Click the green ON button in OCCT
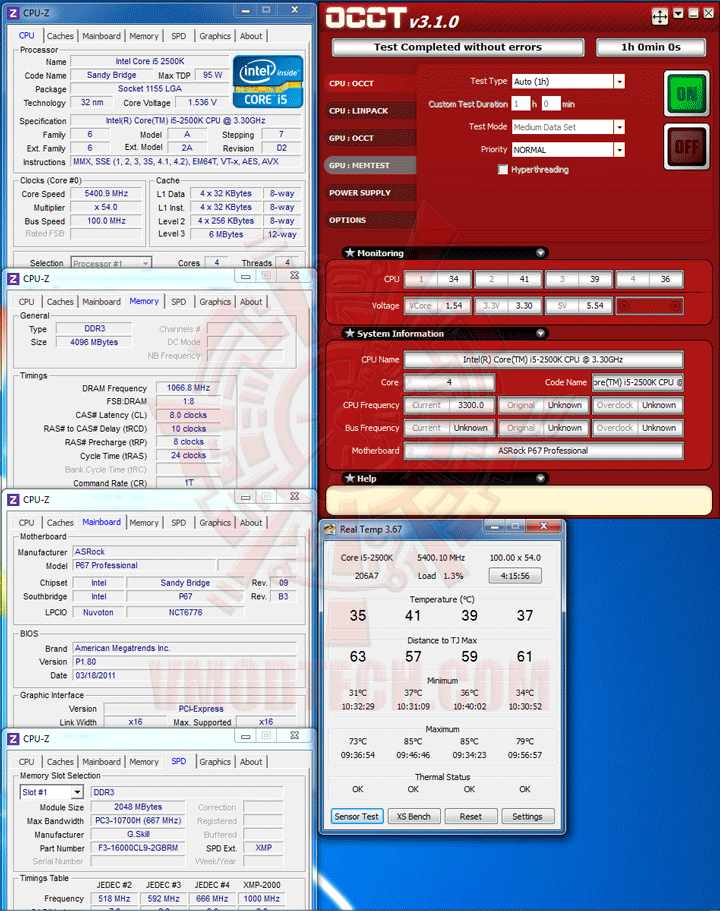 point(686,93)
